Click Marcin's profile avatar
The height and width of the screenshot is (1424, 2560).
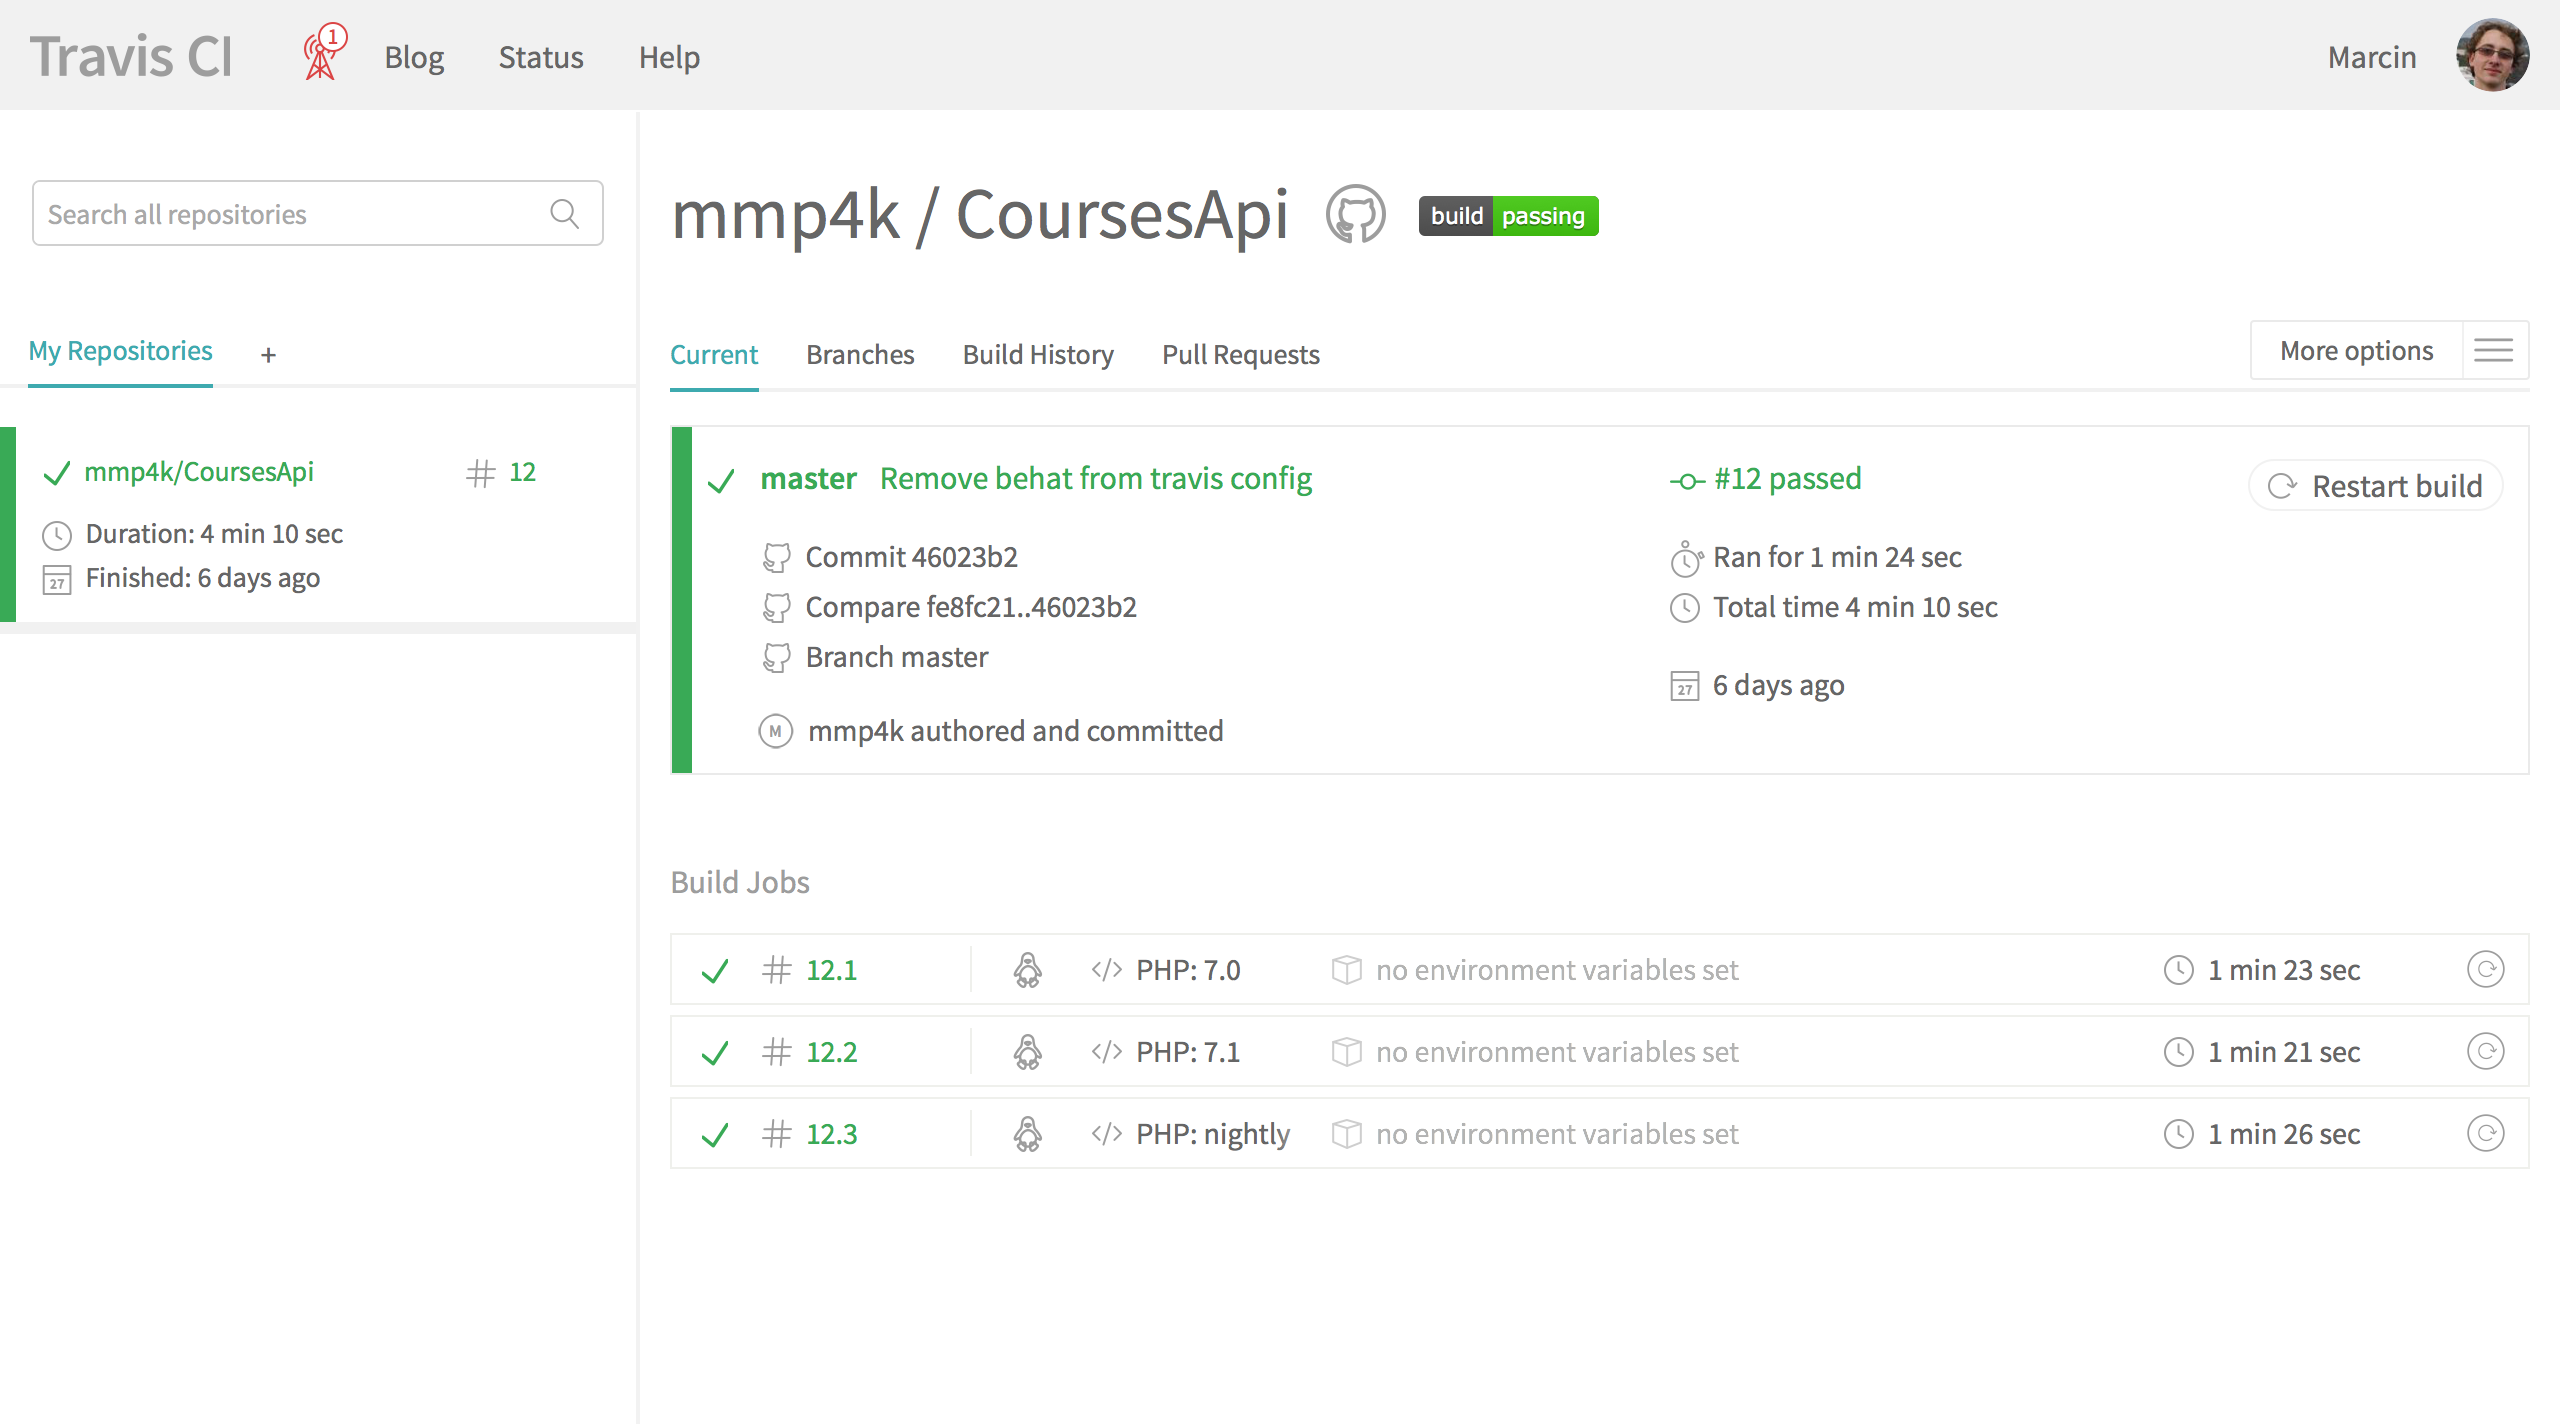coord(2492,56)
